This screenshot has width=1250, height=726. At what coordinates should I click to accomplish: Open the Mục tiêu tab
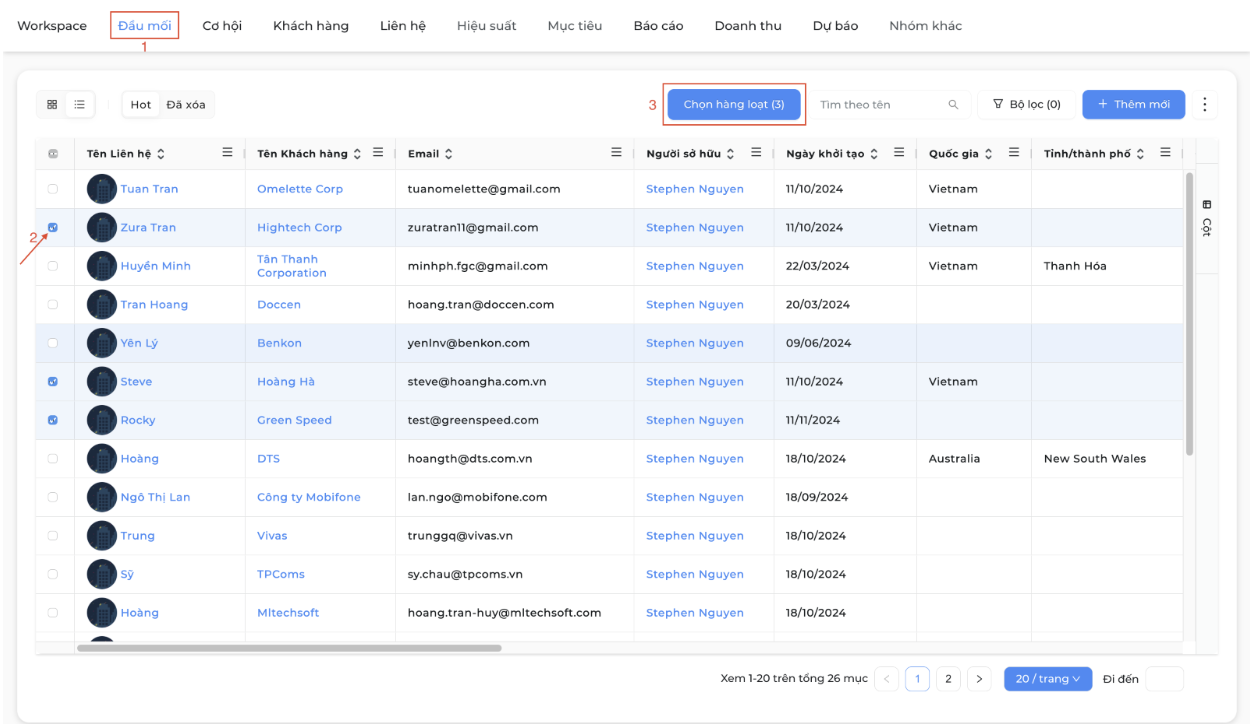(x=575, y=26)
